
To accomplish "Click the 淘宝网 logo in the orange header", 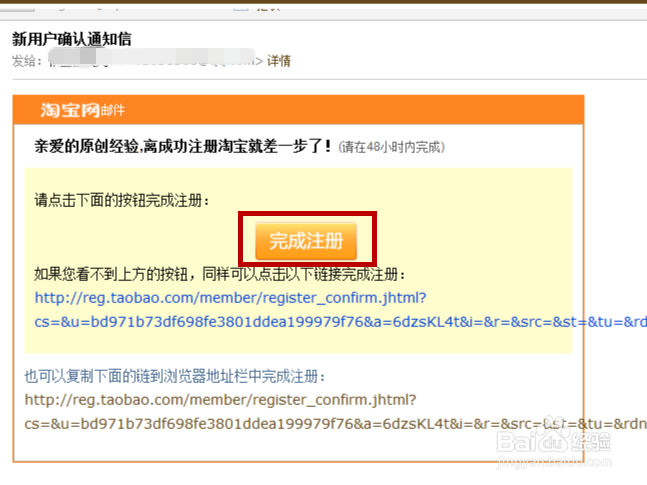I will 70,110.
